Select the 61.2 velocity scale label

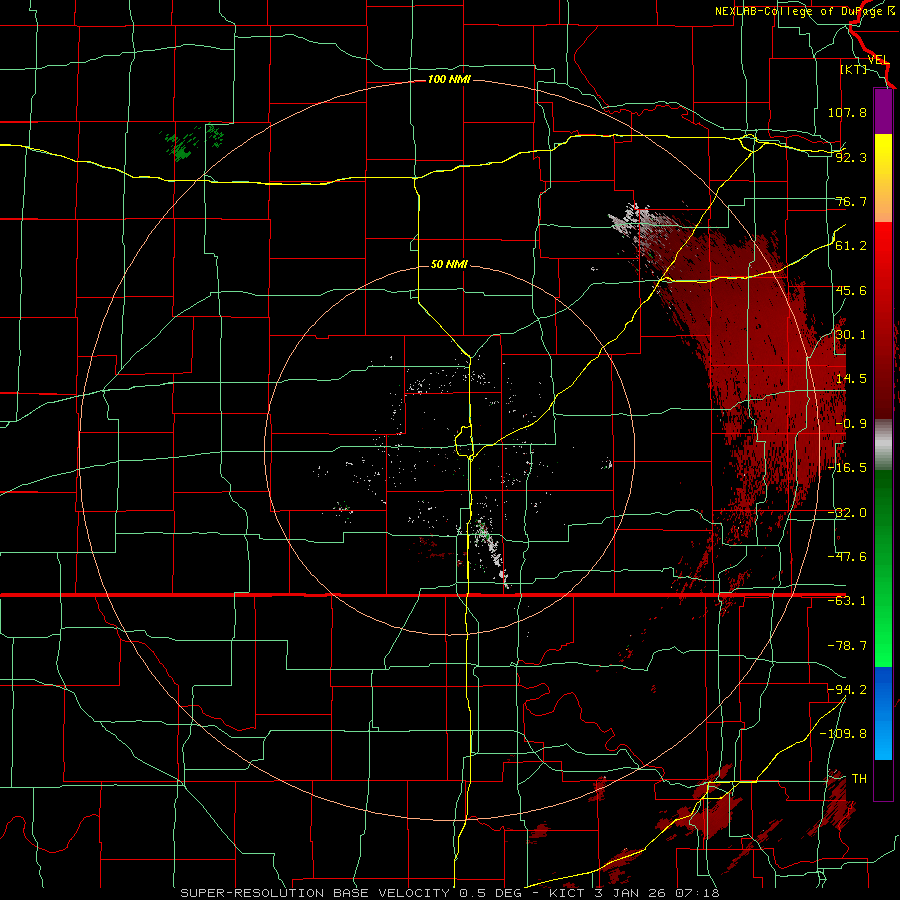(851, 246)
